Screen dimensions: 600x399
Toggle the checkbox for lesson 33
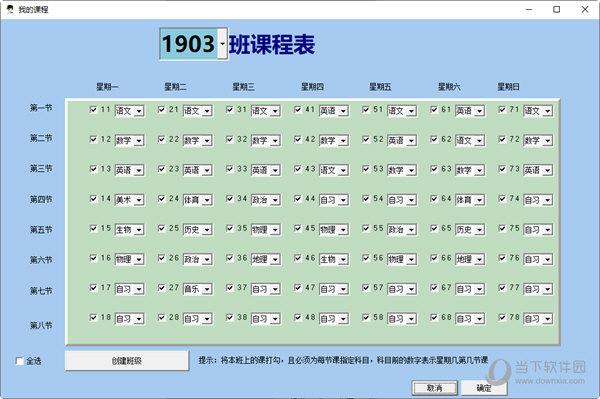(x=230, y=169)
